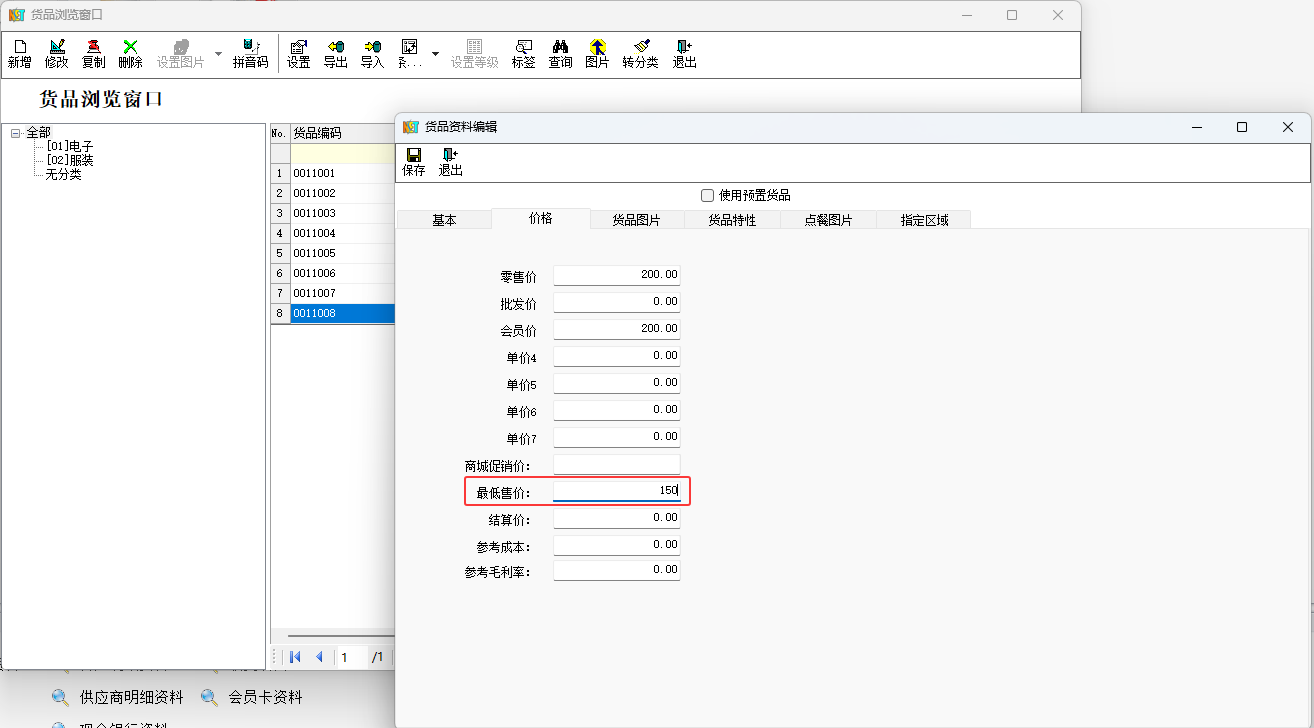The image size is (1314, 728).
Task: Click the 修改 (Modify) toolbar icon
Action: (56, 54)
